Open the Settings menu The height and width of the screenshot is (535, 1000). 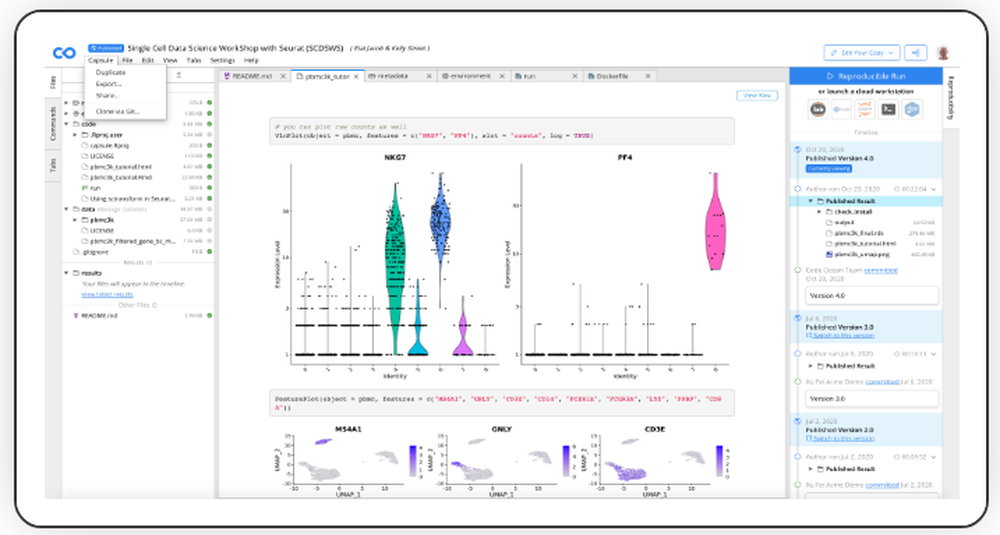(223, 61)
